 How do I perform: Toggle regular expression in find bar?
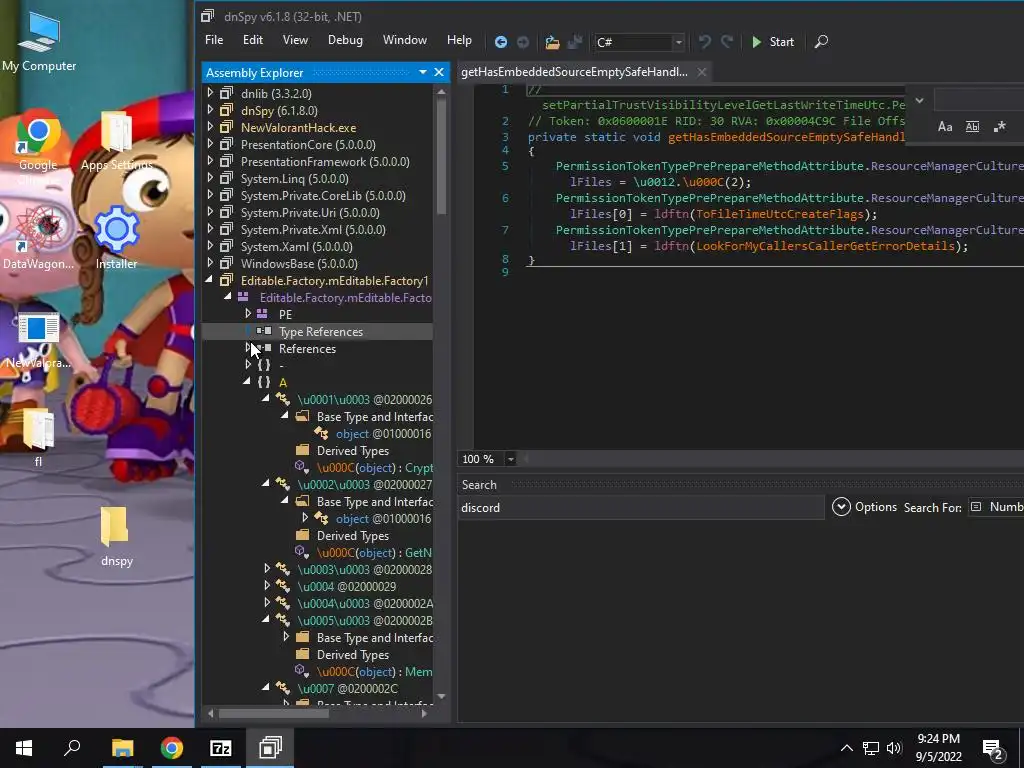(x=999, y=127)
